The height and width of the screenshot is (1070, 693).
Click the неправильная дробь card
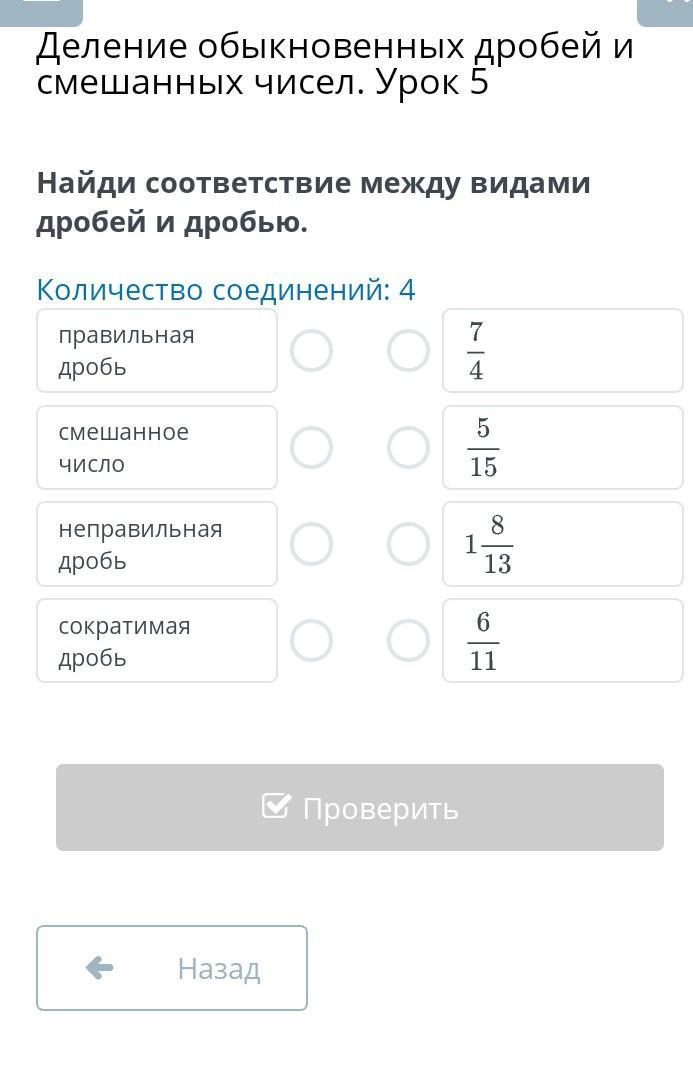coord(157,544)
